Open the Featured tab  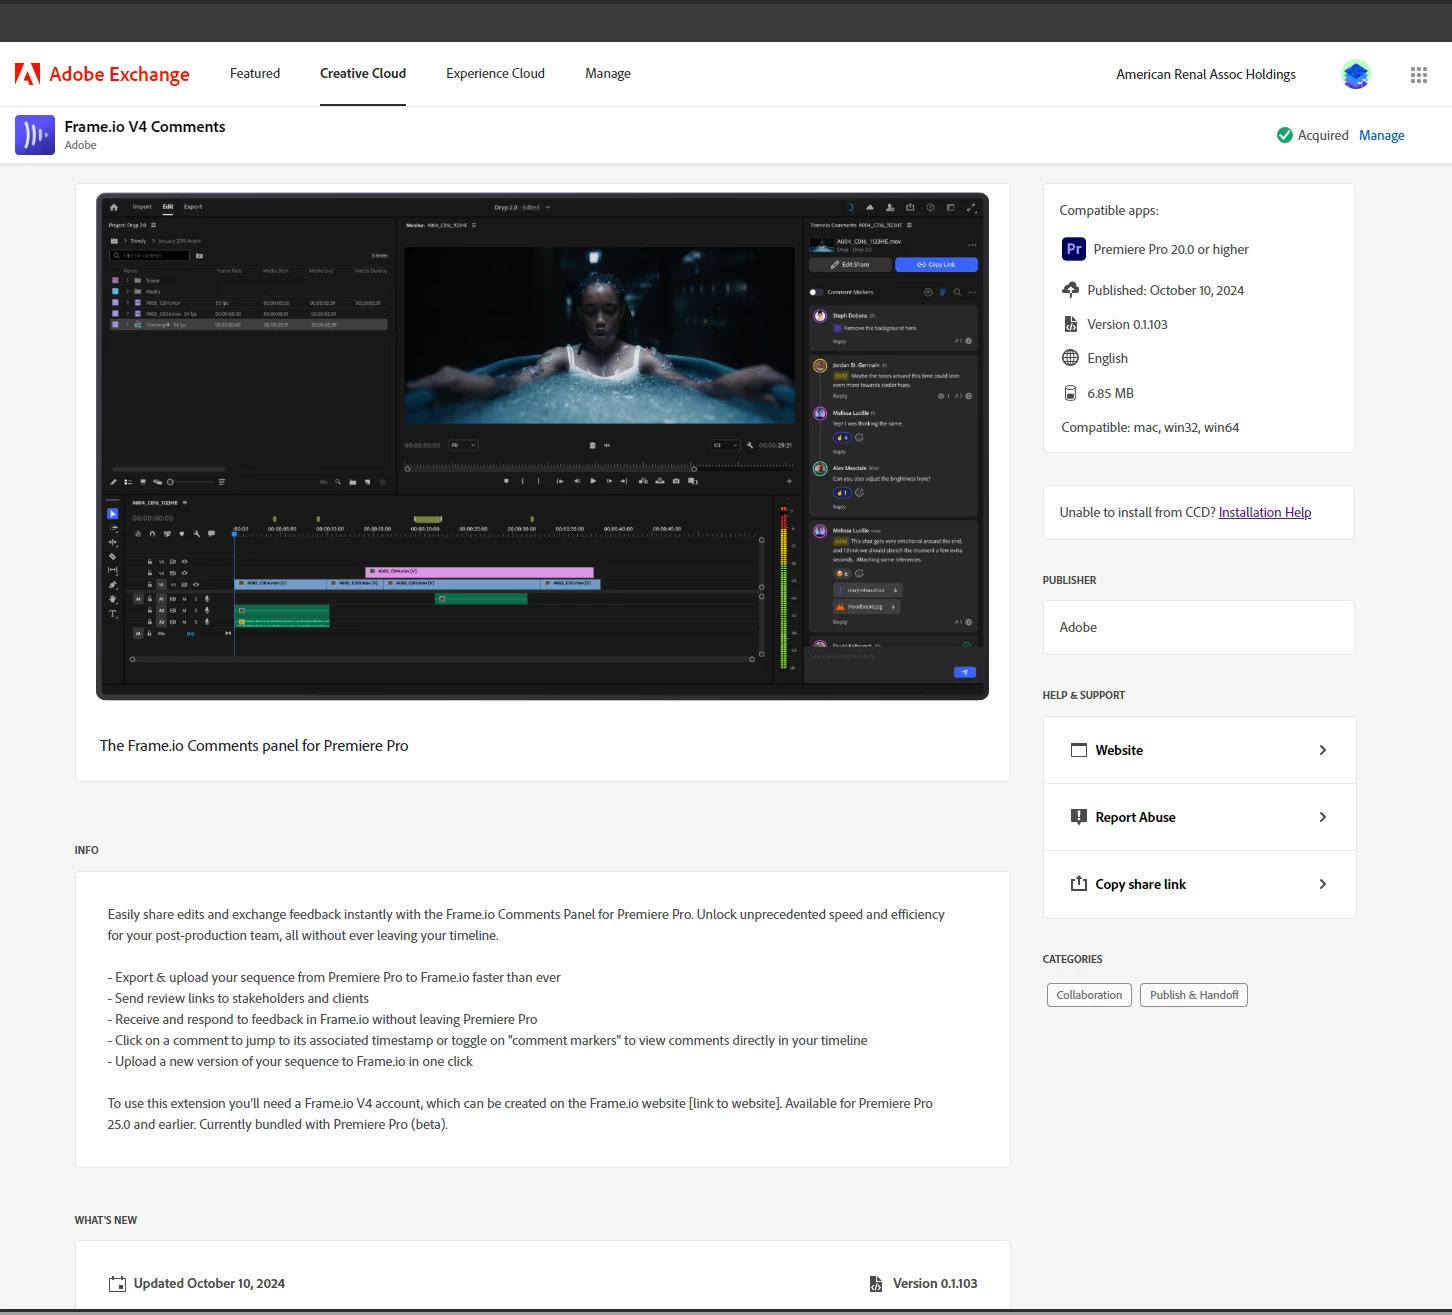tap(255, 74)
